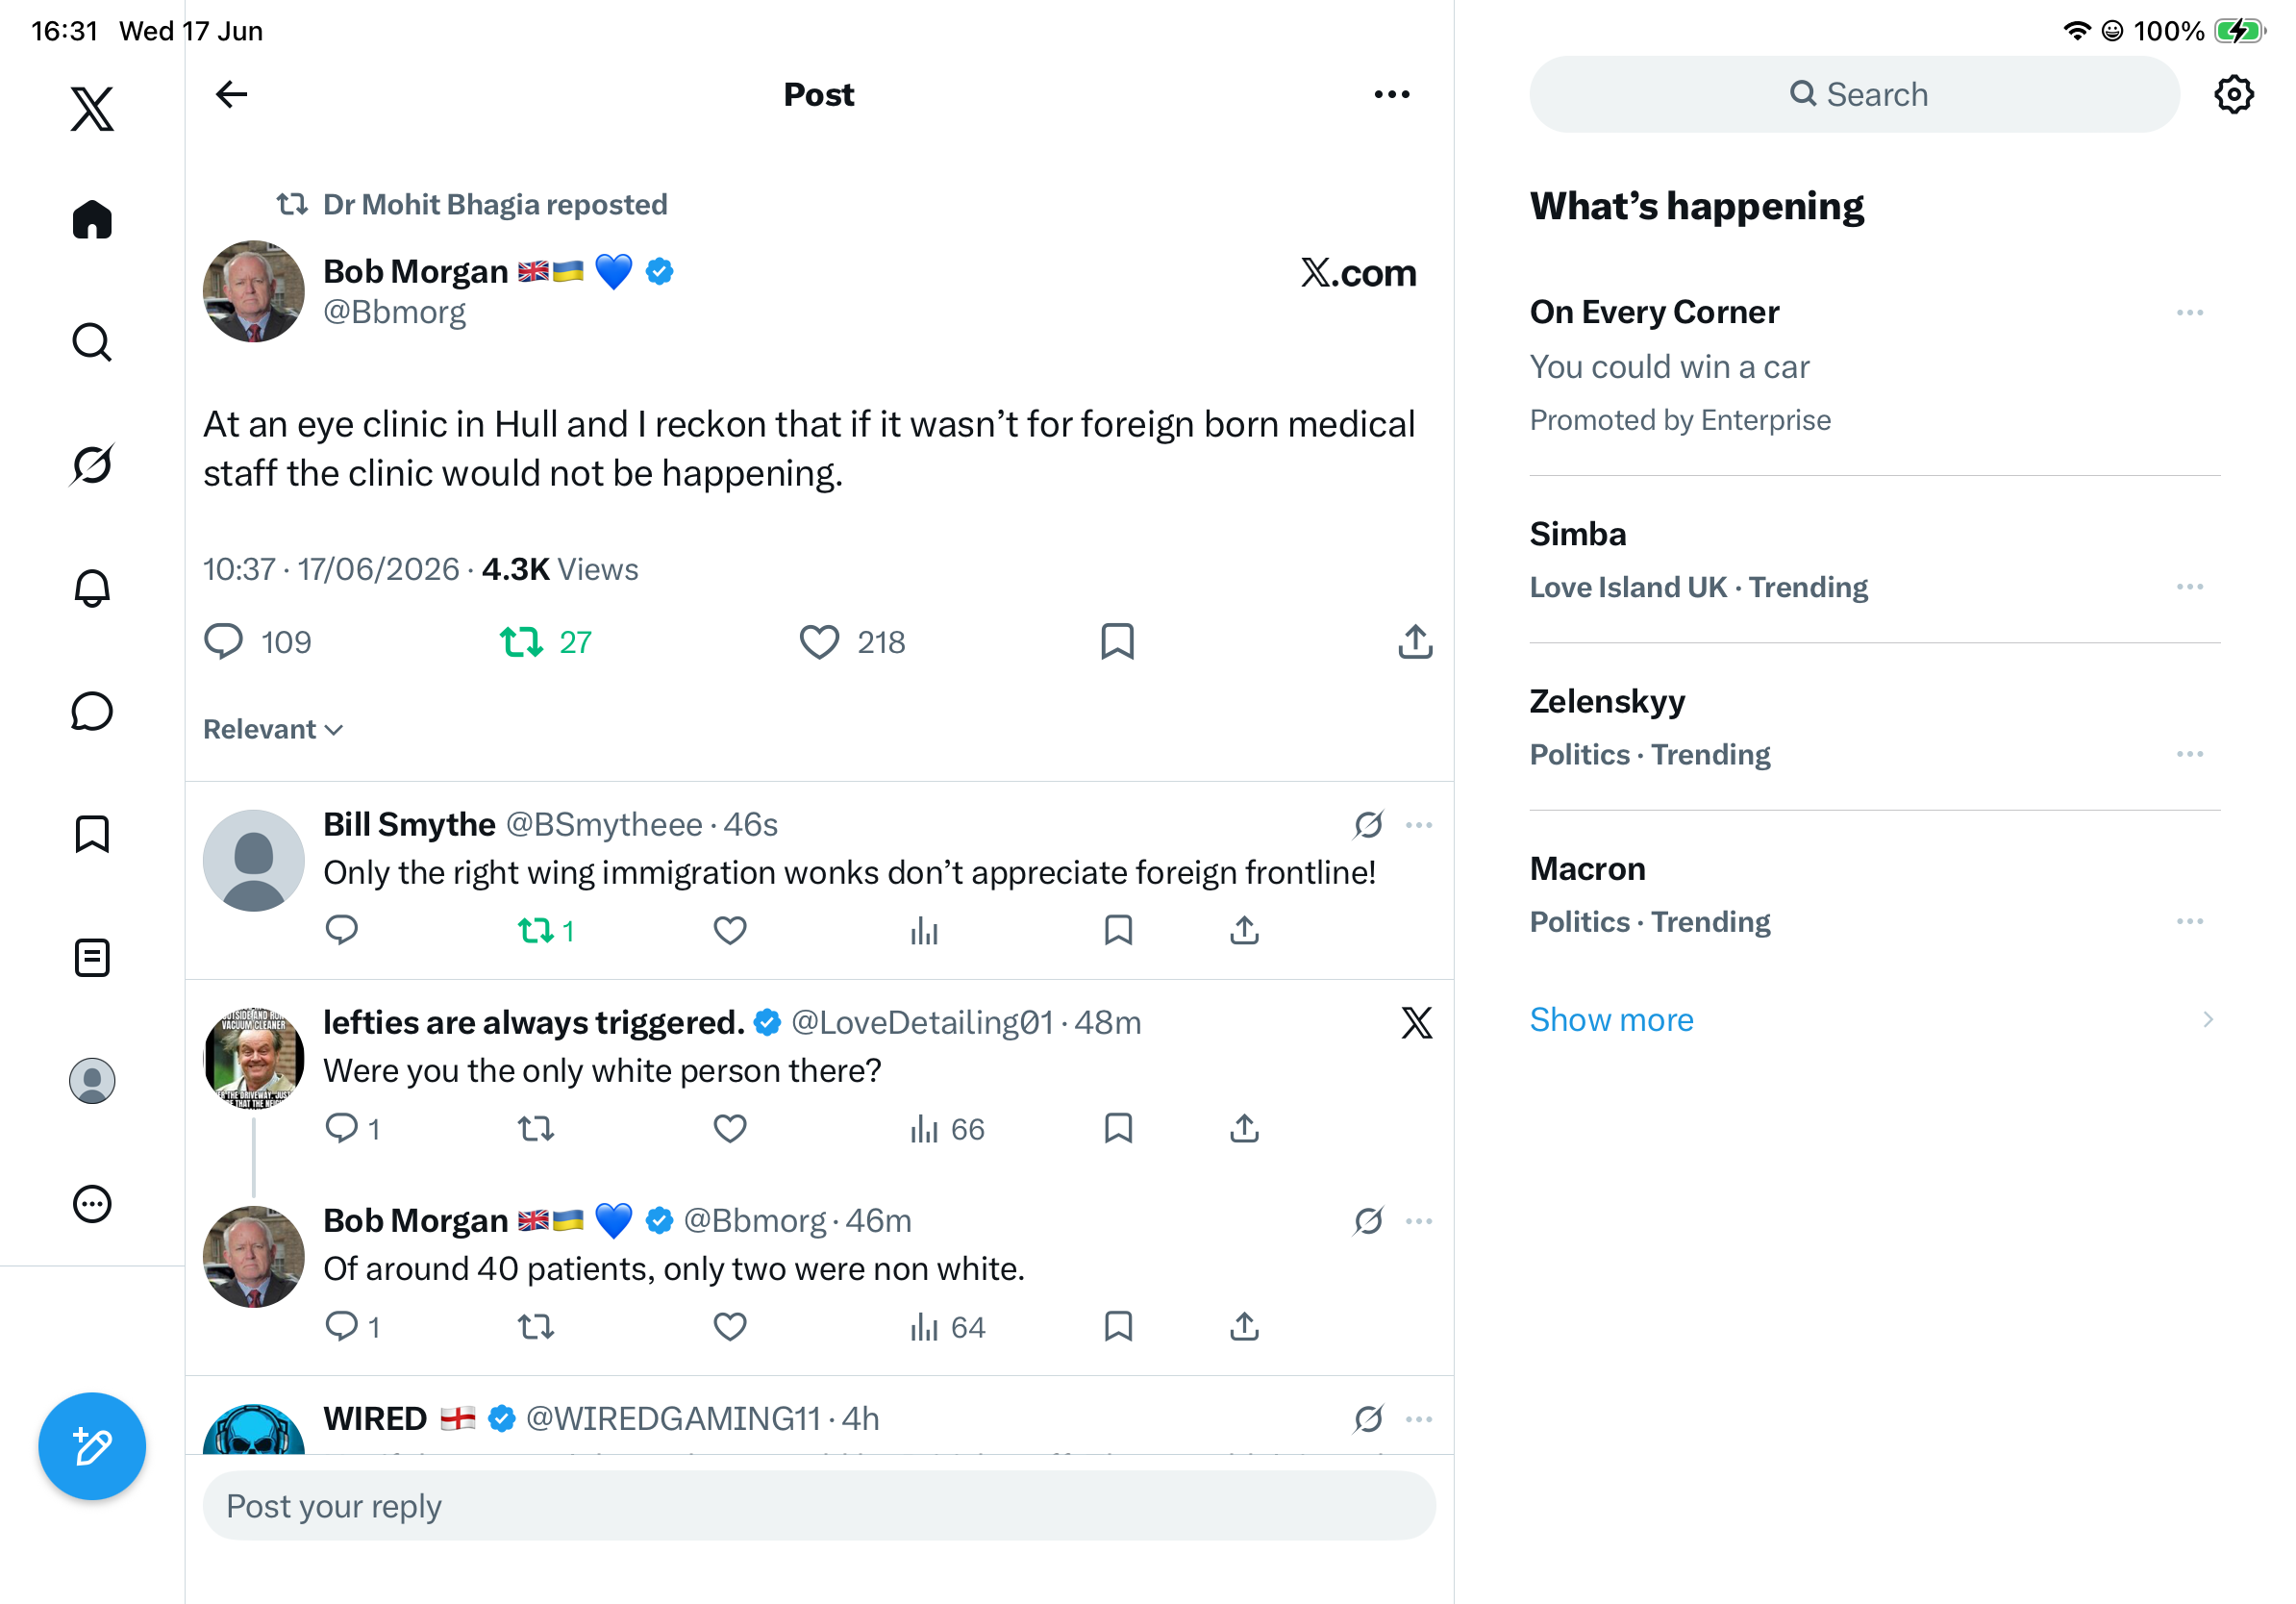Screen dimensions: 2296x1604
Task: Bookmark the main Bob Morgan post
Action: (x=1117, y=642)
